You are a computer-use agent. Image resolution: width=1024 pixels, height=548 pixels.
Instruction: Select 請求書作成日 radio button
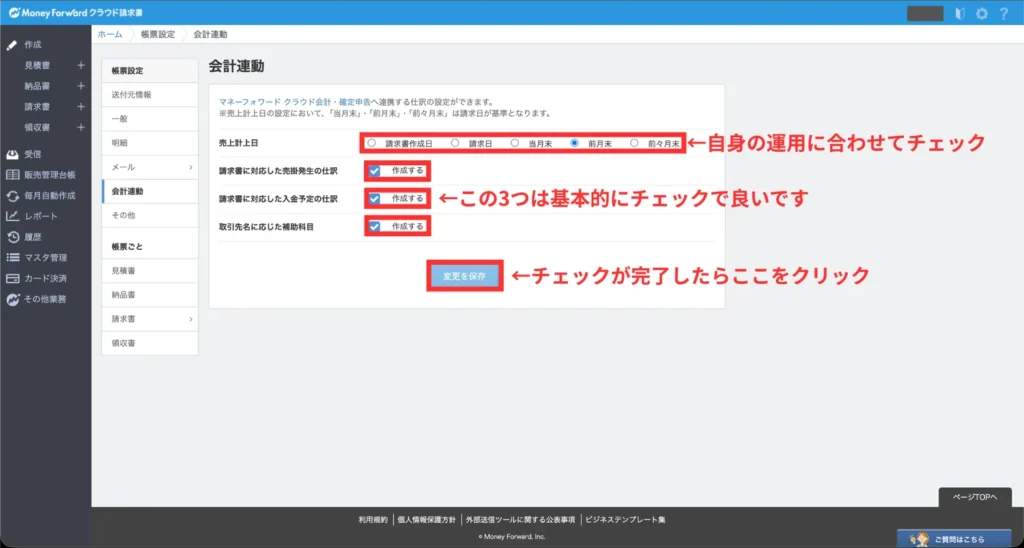[372, 143]
